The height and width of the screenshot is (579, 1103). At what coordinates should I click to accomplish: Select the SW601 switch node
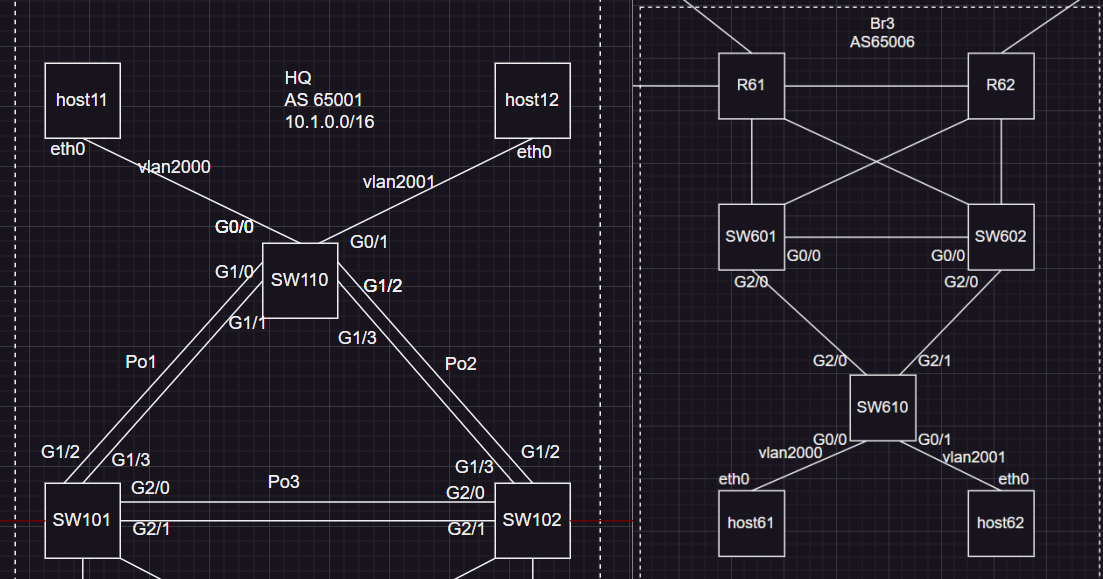pyautogui.click(x=751, y=237)
